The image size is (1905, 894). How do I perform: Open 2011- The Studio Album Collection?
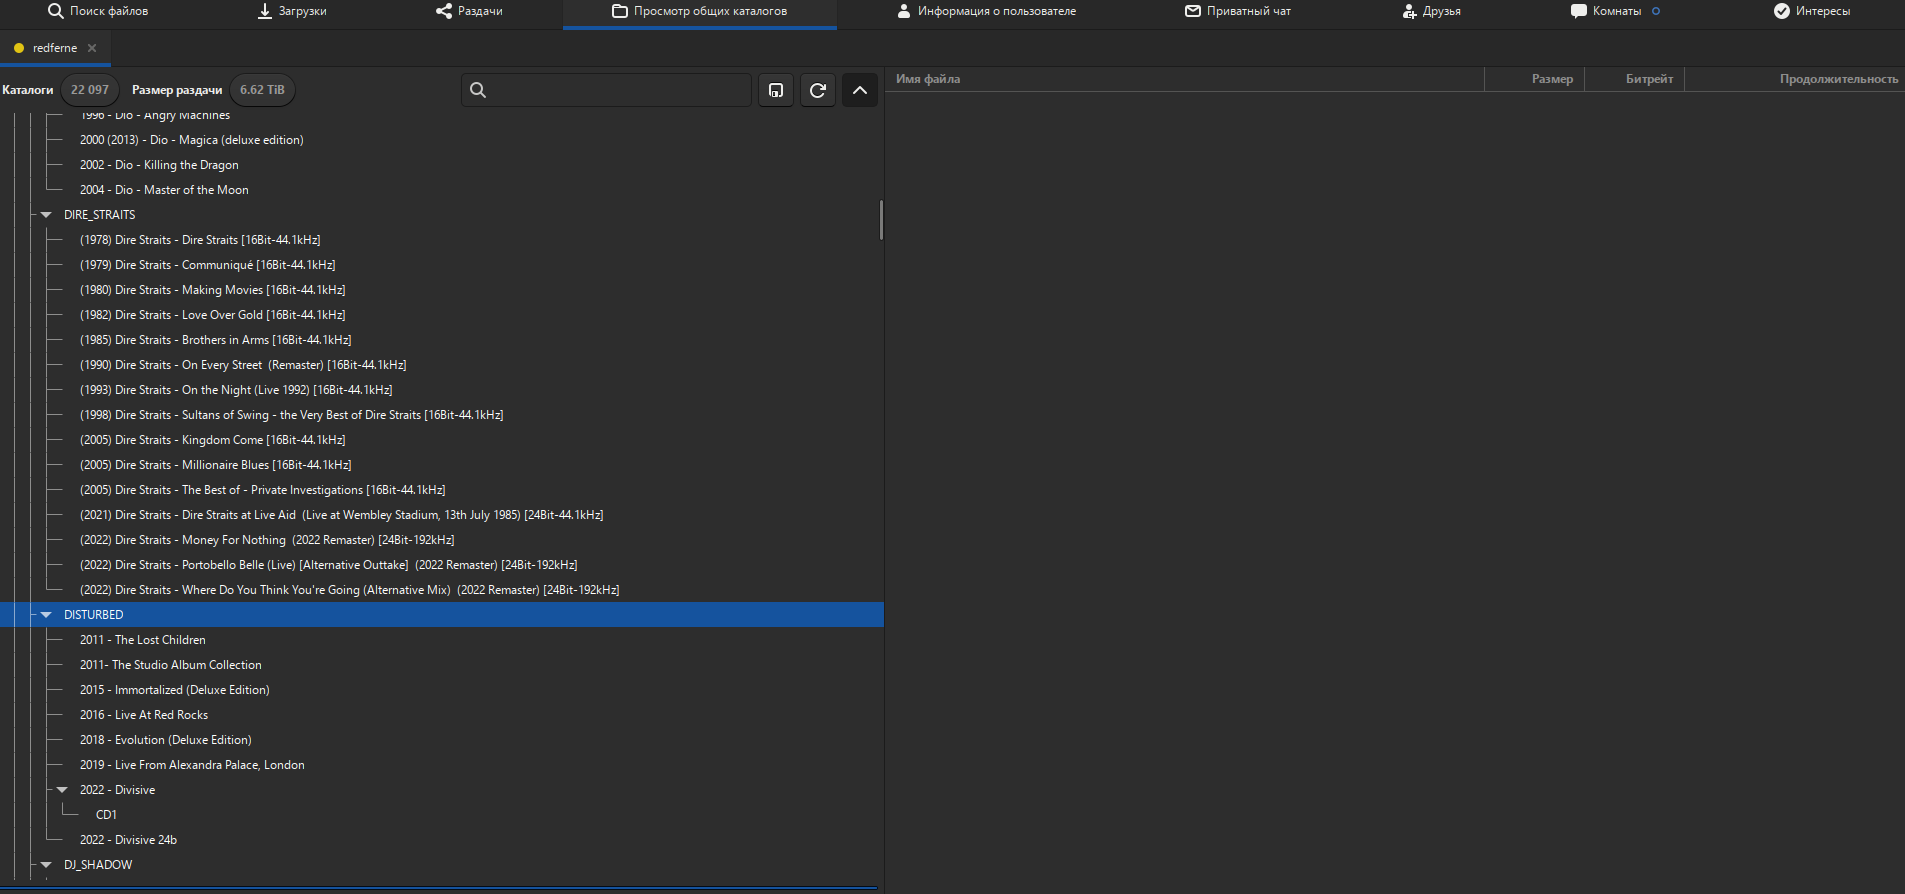(x=171, y=665)
